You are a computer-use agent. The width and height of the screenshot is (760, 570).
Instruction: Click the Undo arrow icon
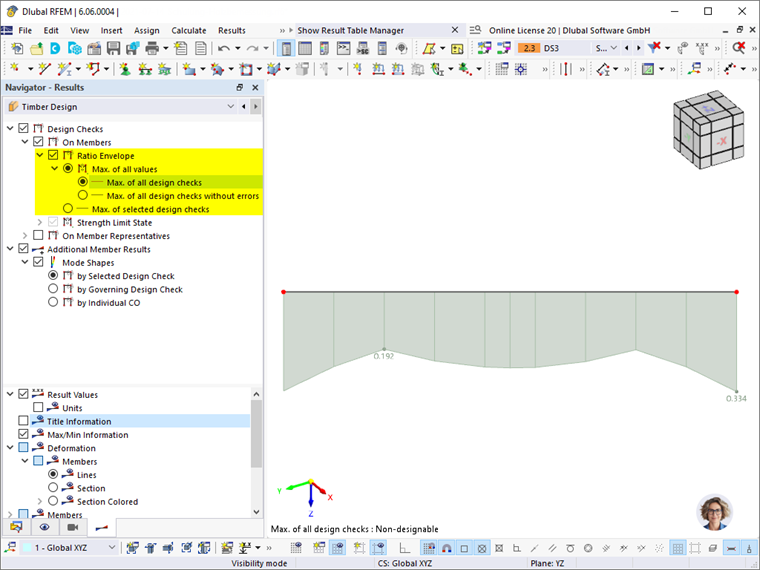(x=223, y=48)
